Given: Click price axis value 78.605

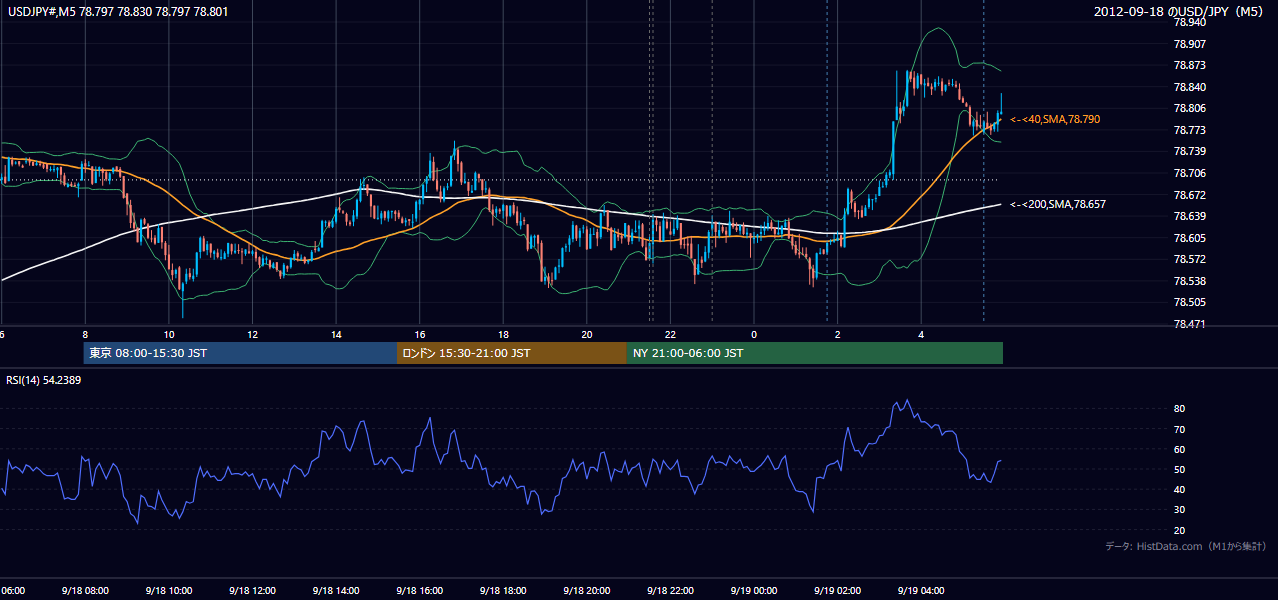Looking at the screenshot, I should [x=1188, y=238].
